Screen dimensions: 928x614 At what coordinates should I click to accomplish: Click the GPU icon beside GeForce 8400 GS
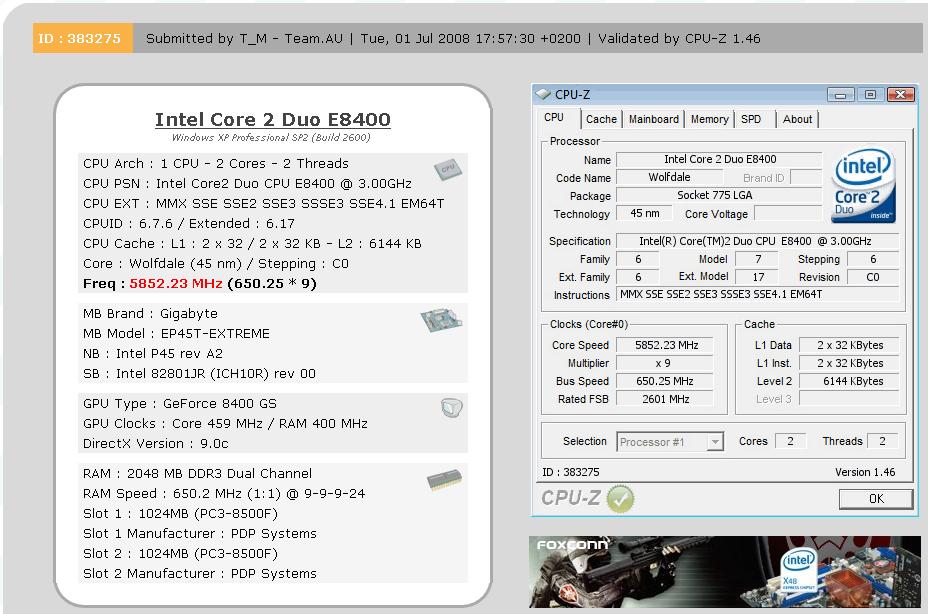[452, 408]
